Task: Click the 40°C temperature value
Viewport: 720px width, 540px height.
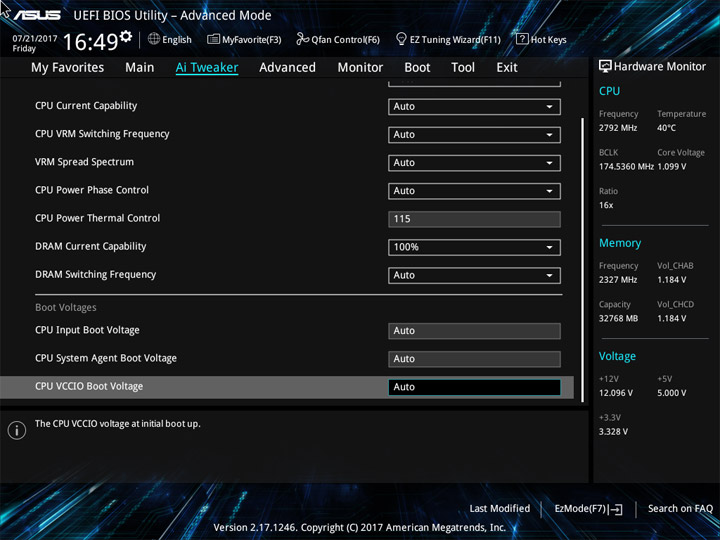Action: click(666, 128)
